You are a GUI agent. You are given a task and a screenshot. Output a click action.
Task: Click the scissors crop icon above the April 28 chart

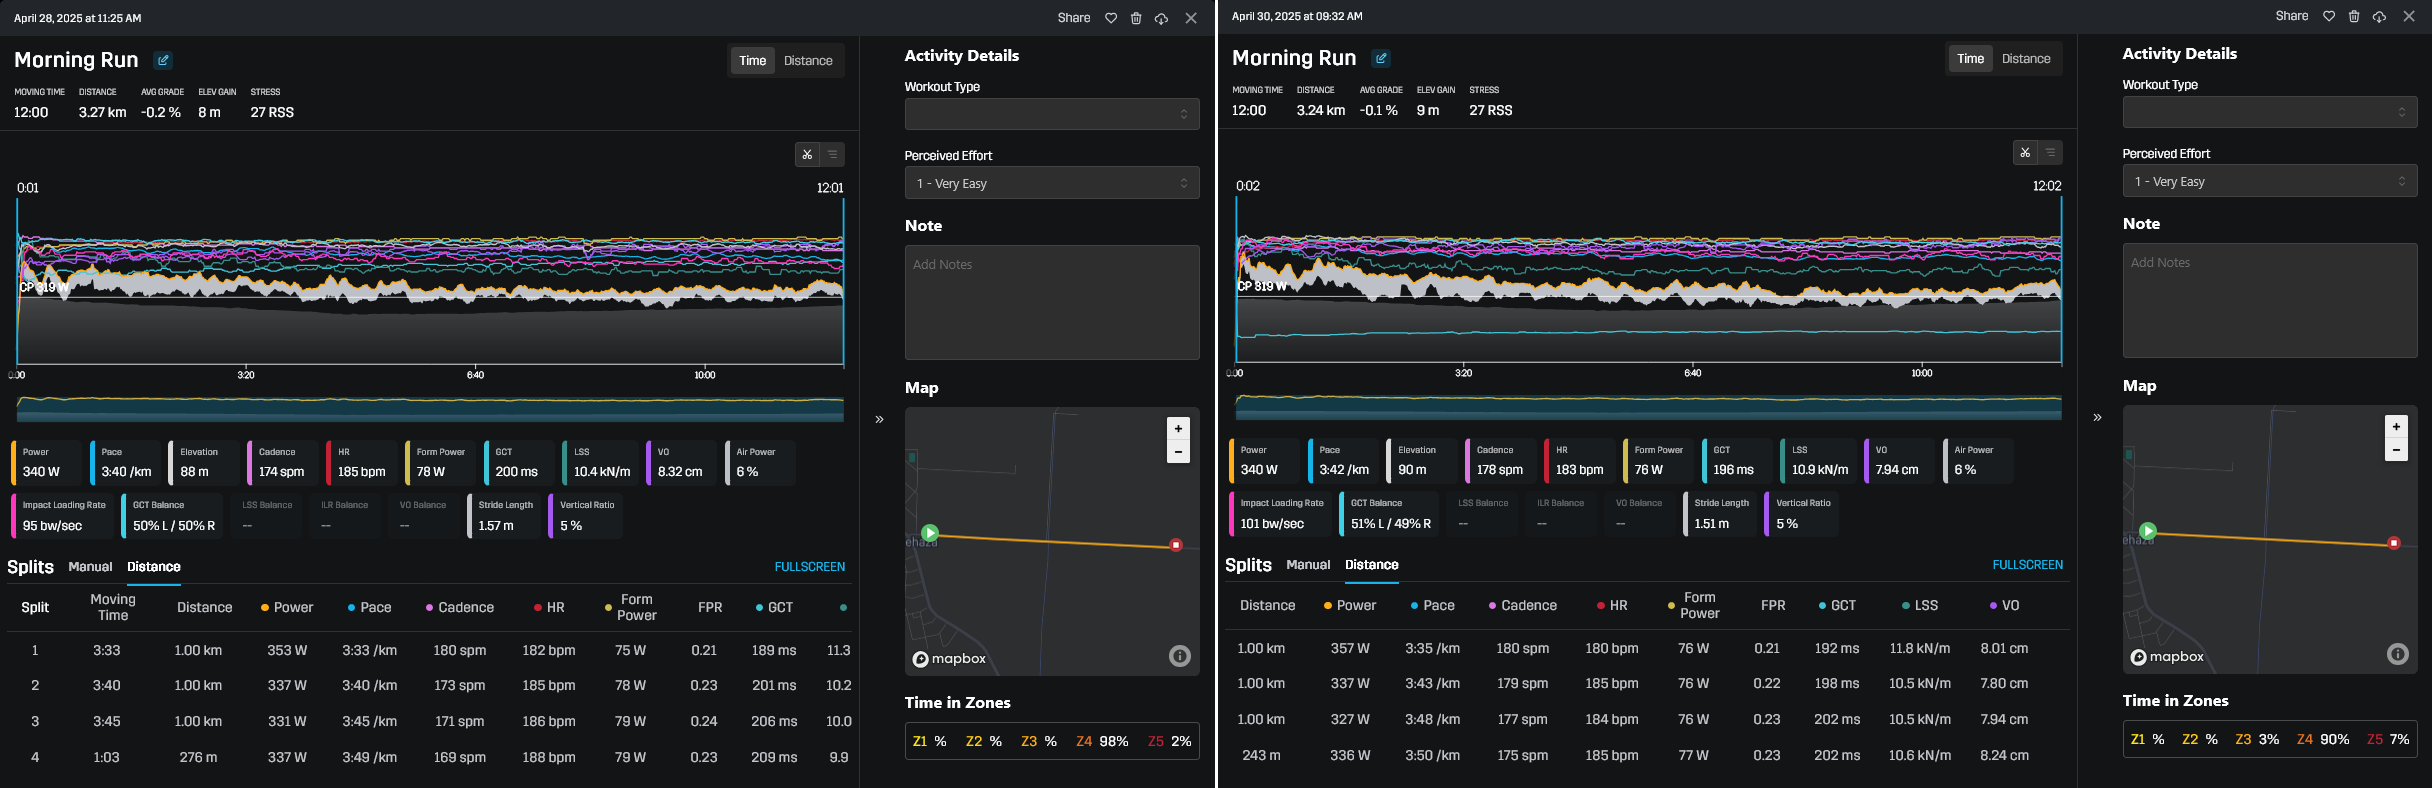[x=807, y=154]
